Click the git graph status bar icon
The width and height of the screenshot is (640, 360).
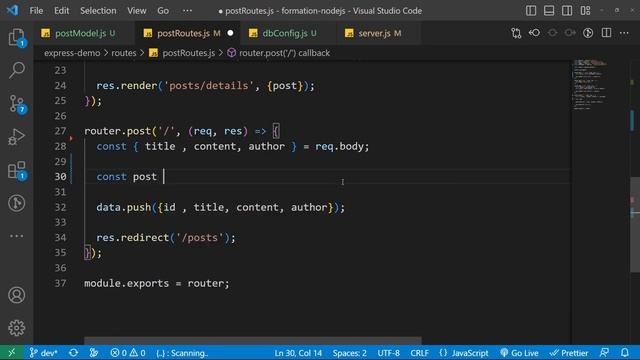coord(93,353)
